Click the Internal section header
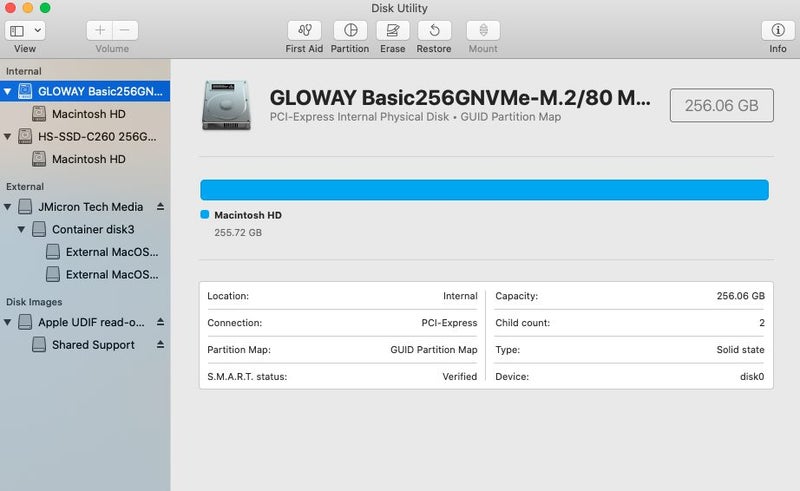 [23, 71]
